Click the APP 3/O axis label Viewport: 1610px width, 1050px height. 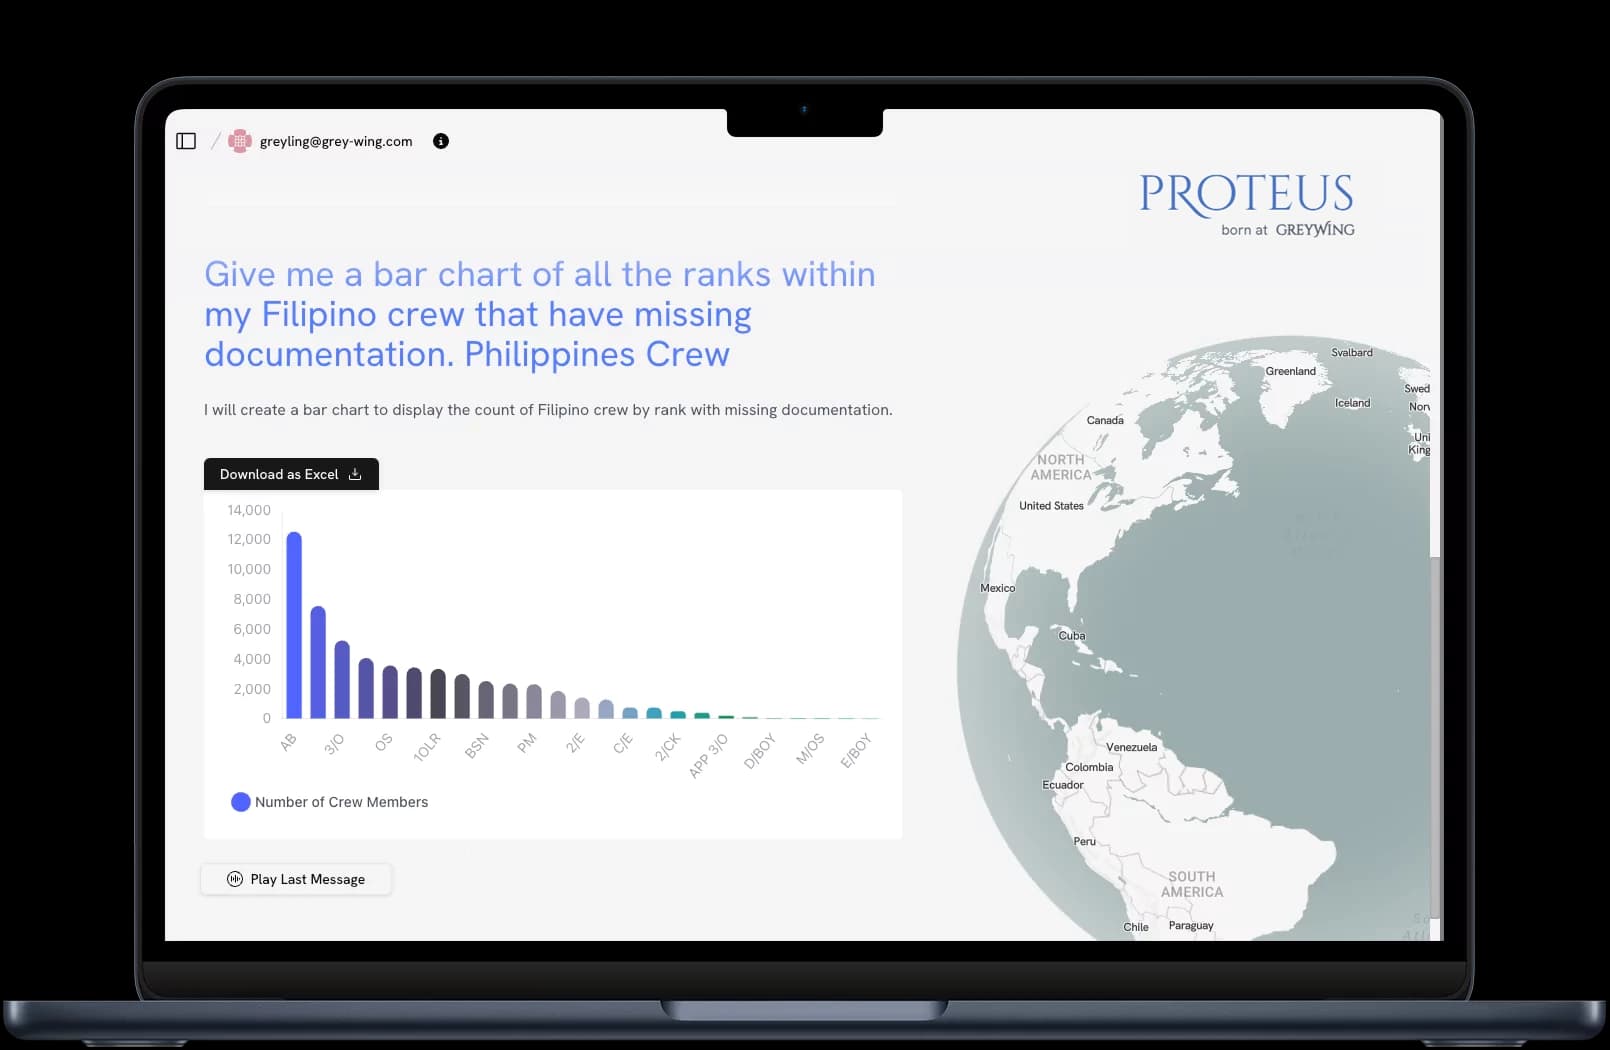tap(709, 755)
